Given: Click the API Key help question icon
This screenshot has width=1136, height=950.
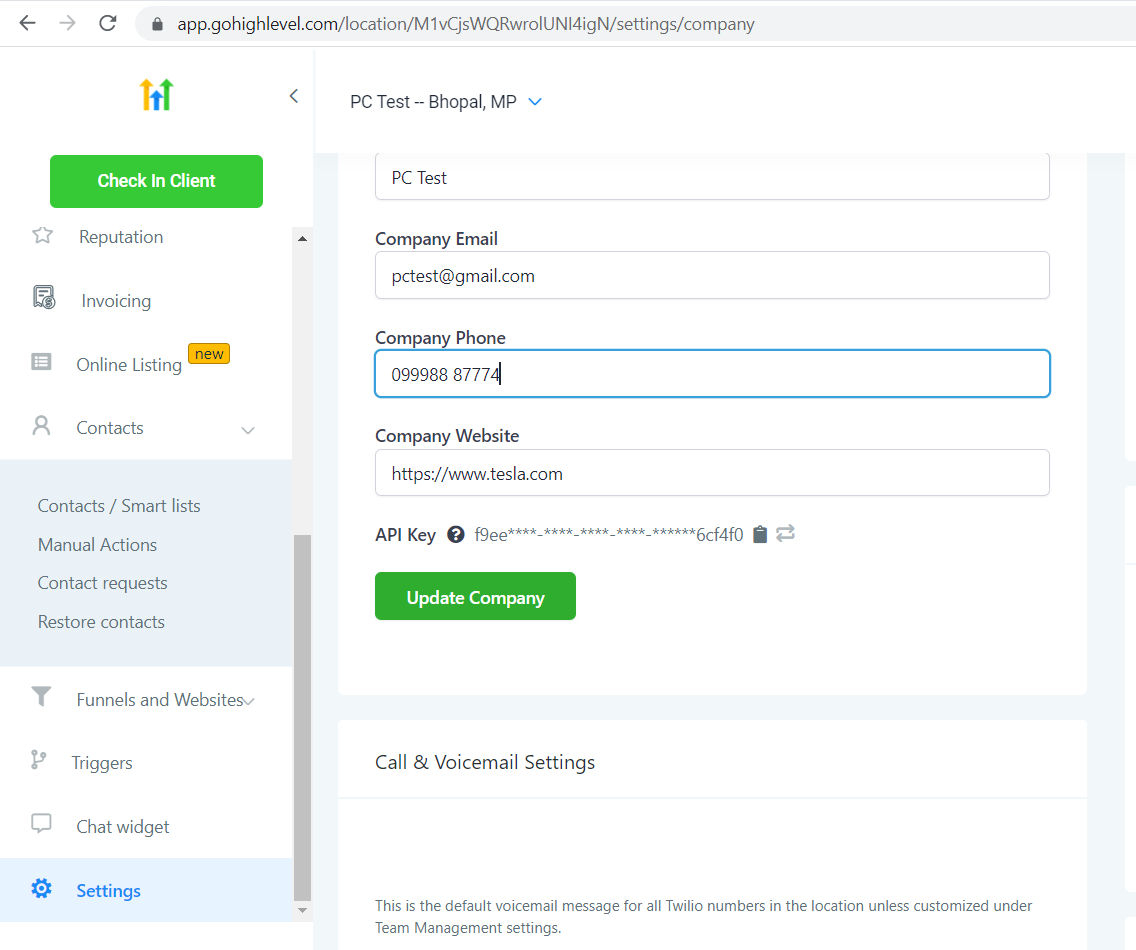Looking at the screenshot, I should 456,535.
